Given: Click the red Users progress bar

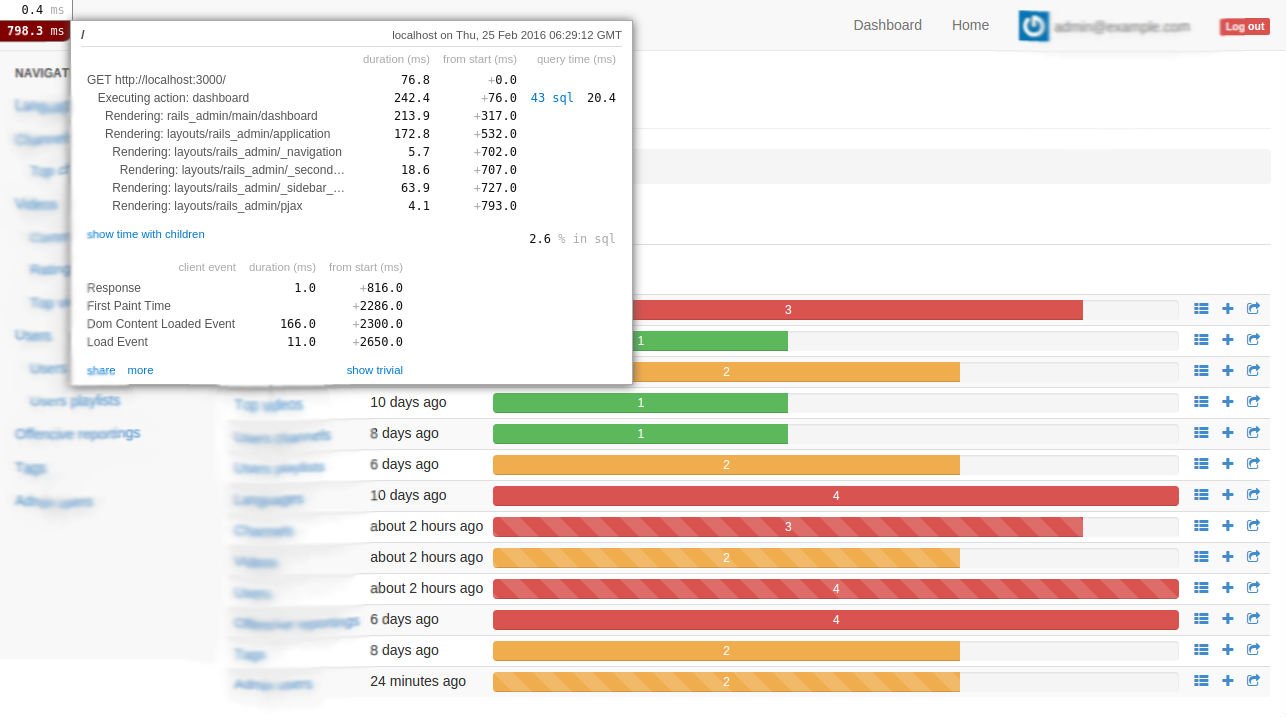Looking at the screenshot, I should pyautogui.click(x=835, y=588).
